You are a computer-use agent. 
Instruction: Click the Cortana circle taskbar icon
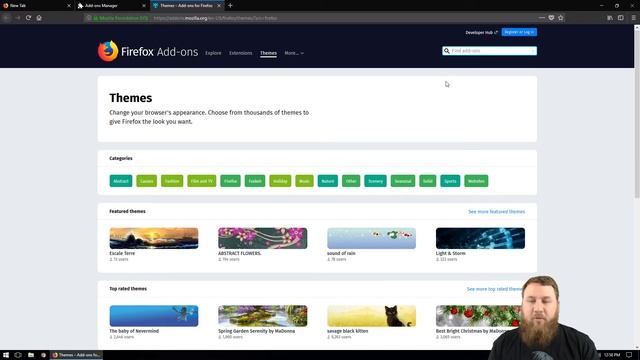[x=18, y=355]
